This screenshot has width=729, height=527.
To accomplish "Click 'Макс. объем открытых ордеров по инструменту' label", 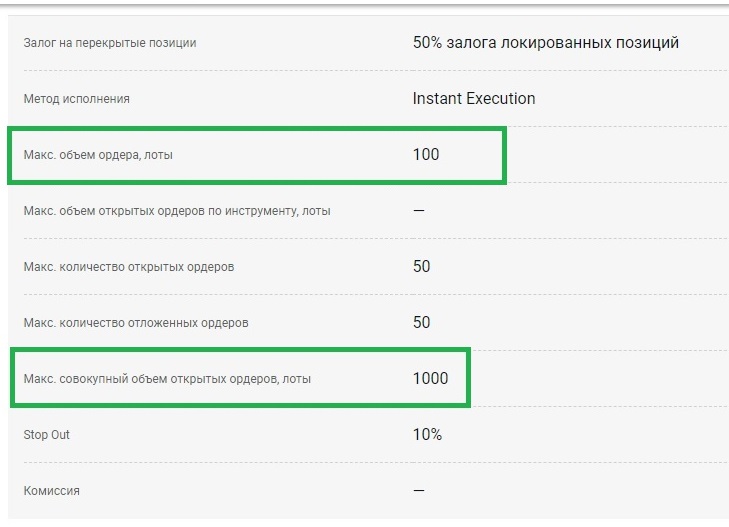I will [177, 211].
